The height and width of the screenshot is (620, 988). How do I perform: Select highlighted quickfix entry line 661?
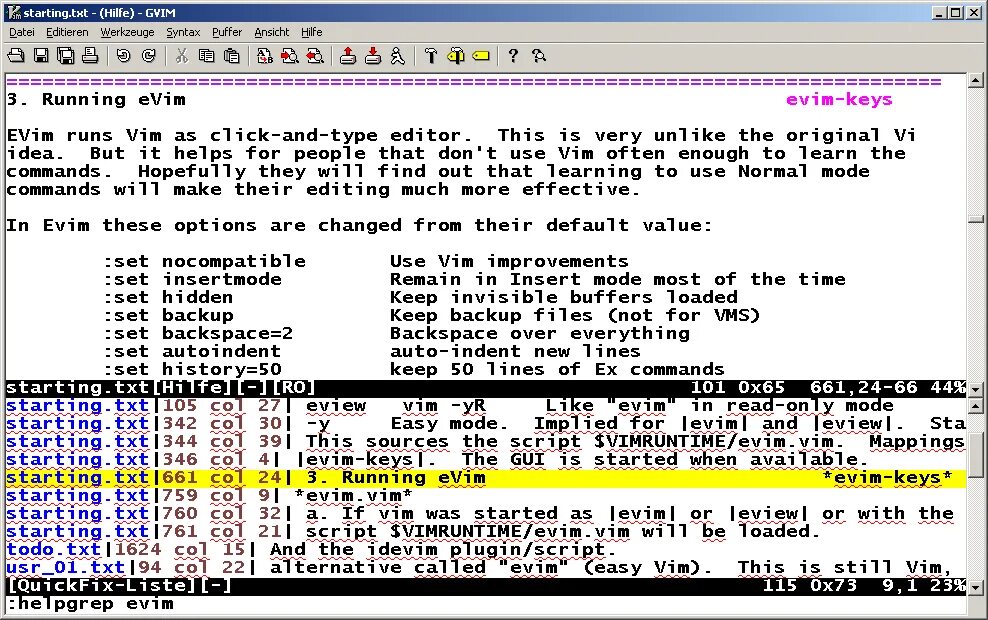pos(485,478)
